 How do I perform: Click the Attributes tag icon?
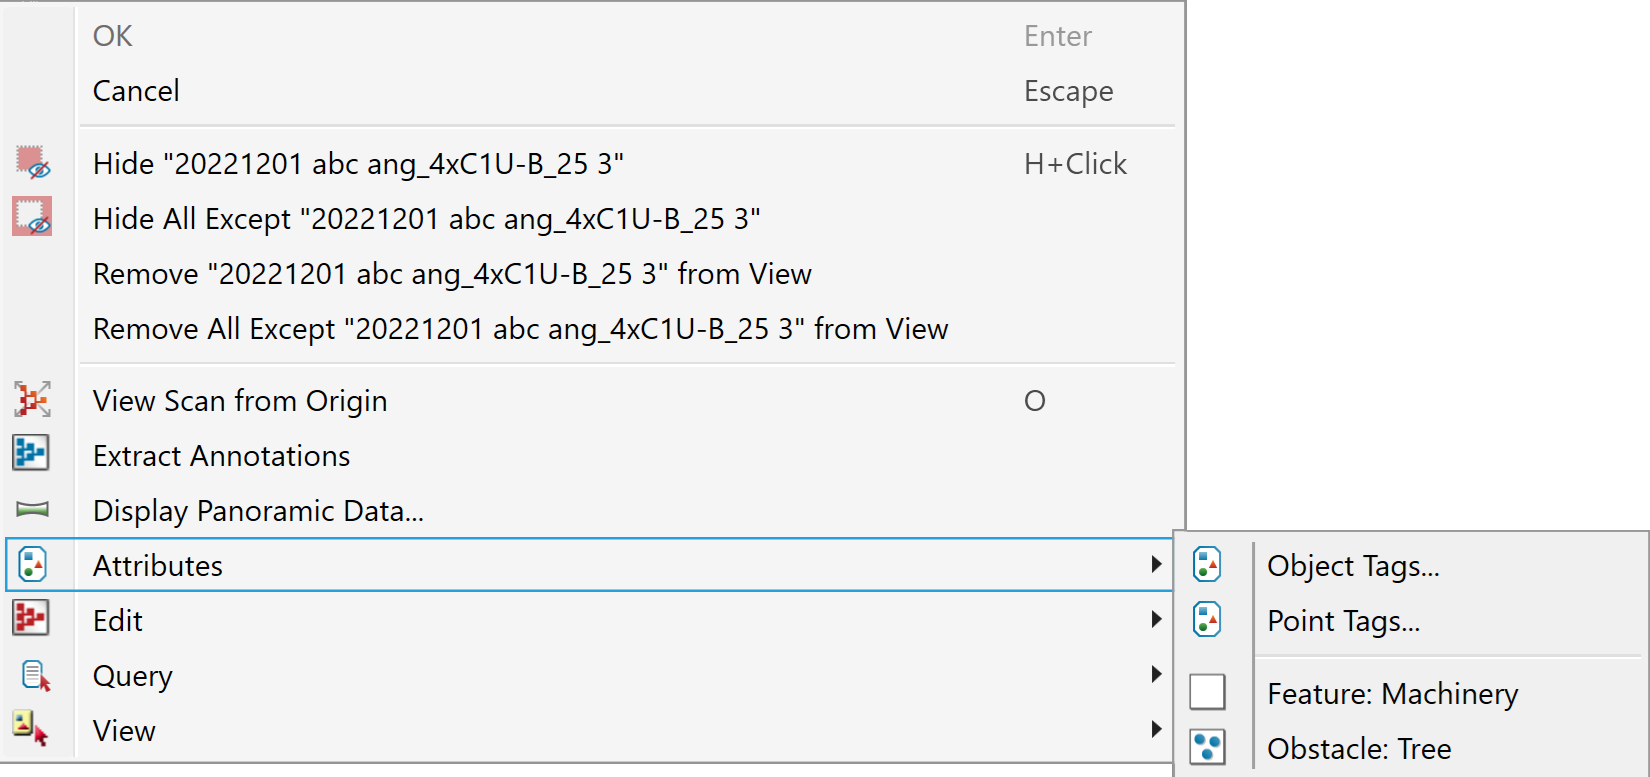[x=32, y=565]
